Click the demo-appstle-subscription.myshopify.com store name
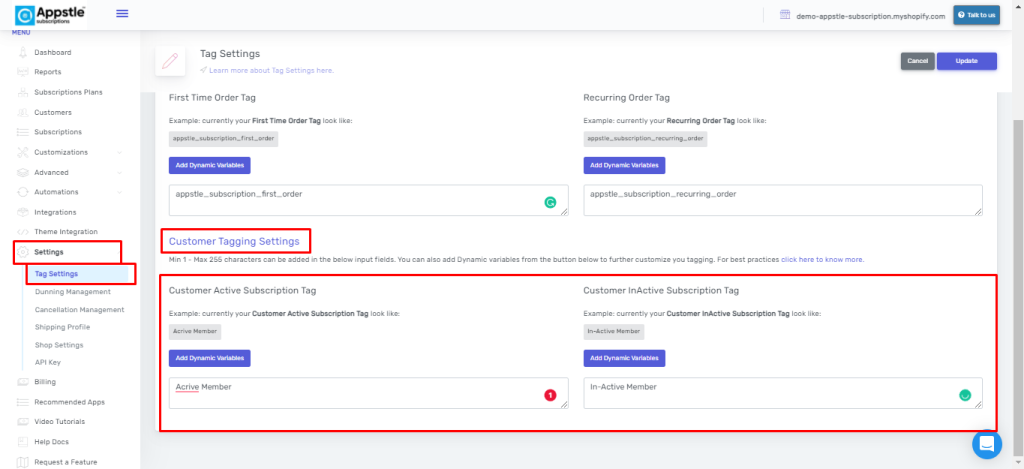The image size is (1024, 469). click(x=871, y=16)
